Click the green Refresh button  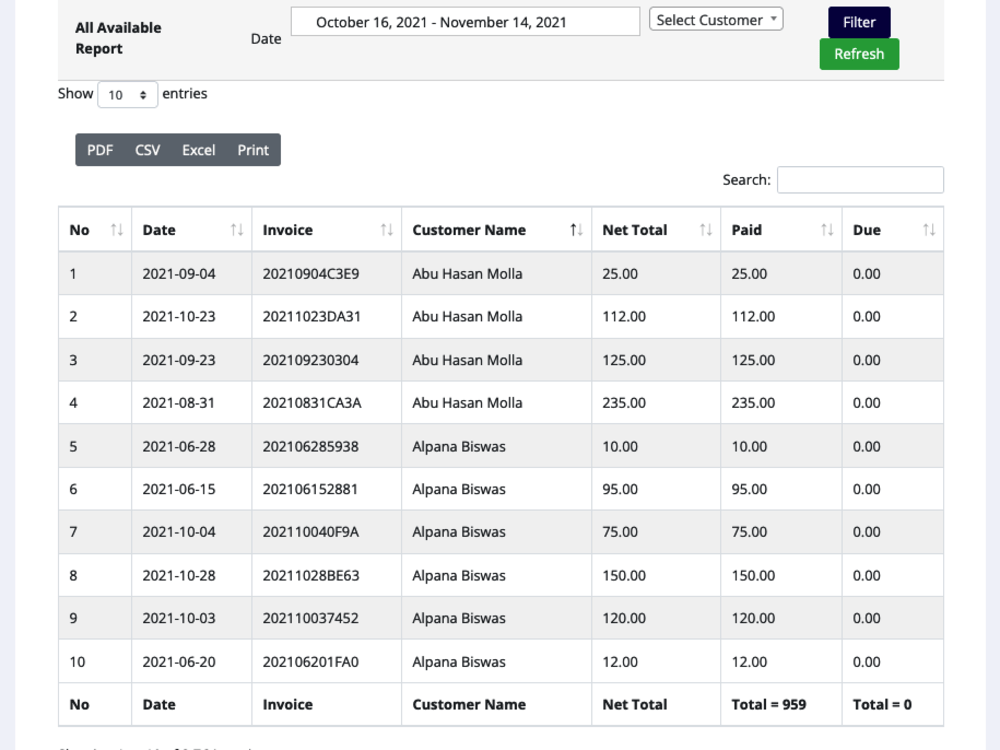click(859, 54)
